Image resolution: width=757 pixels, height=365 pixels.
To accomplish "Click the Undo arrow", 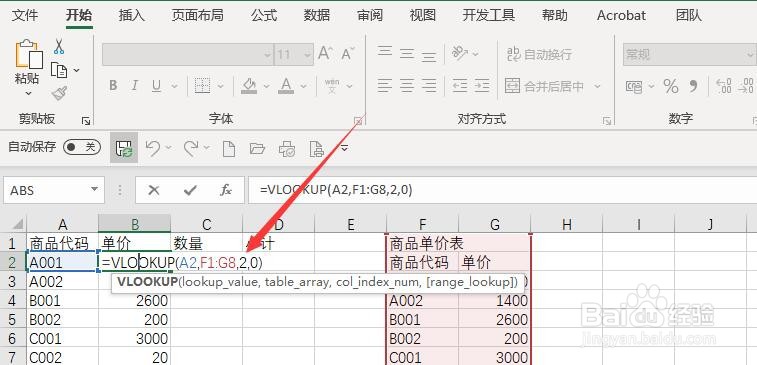I will click(154, 148).
